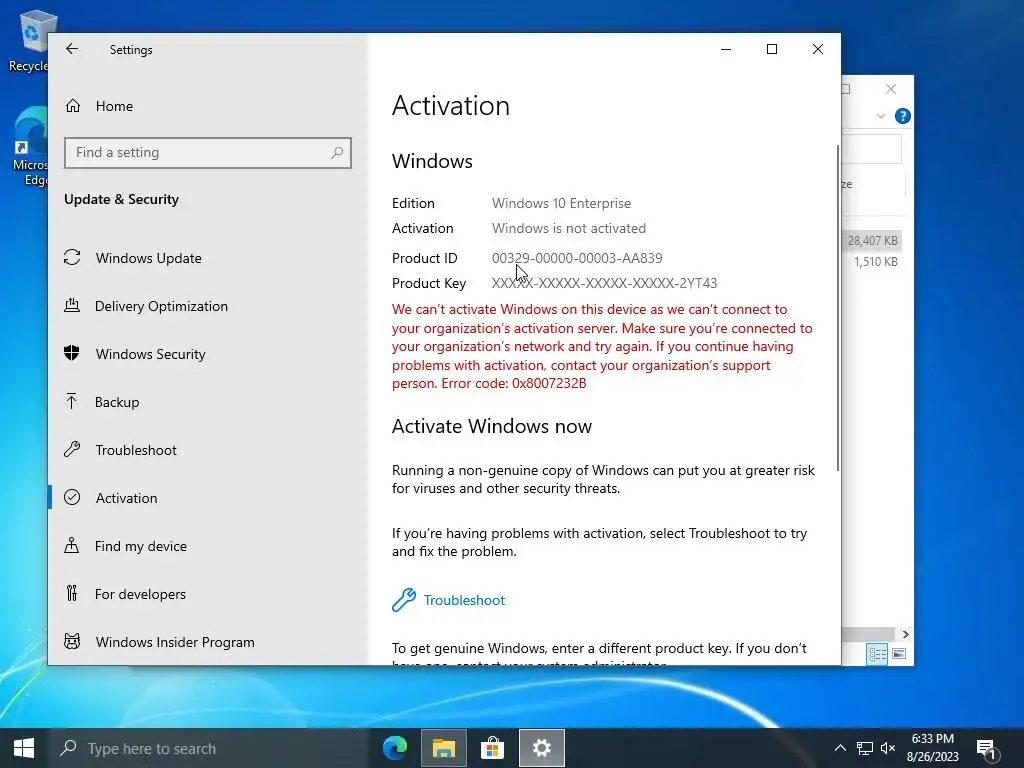Click the Windows Update sync icon

[x=72, y=258]
